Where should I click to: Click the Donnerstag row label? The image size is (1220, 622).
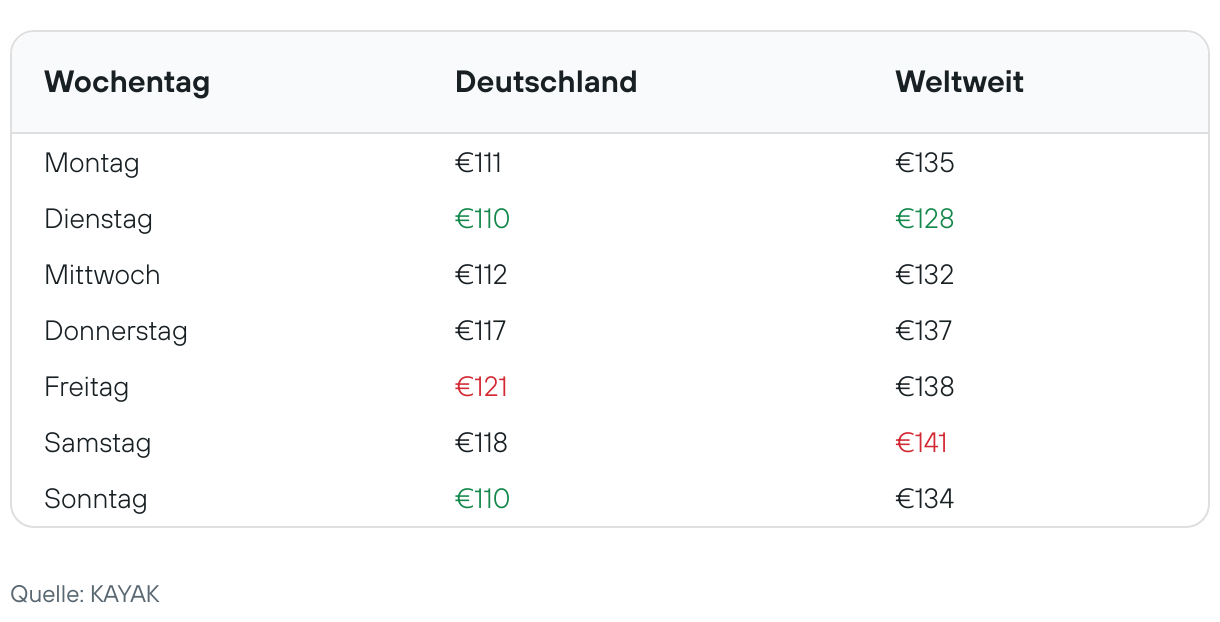tap(116, 331)
